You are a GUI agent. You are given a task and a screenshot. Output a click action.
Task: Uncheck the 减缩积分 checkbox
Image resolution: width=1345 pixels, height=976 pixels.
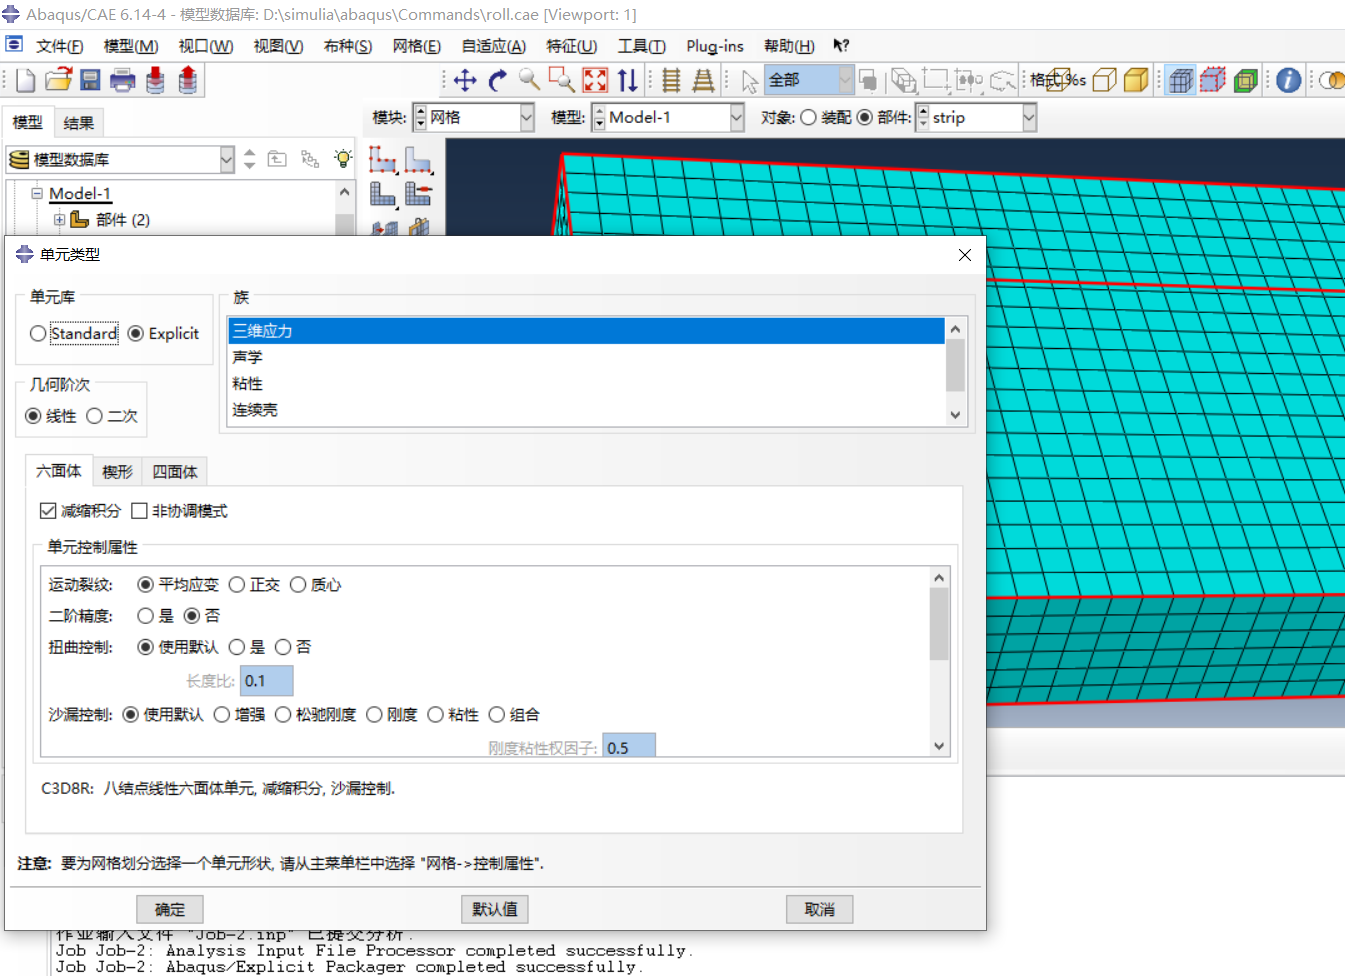(48, 511)
